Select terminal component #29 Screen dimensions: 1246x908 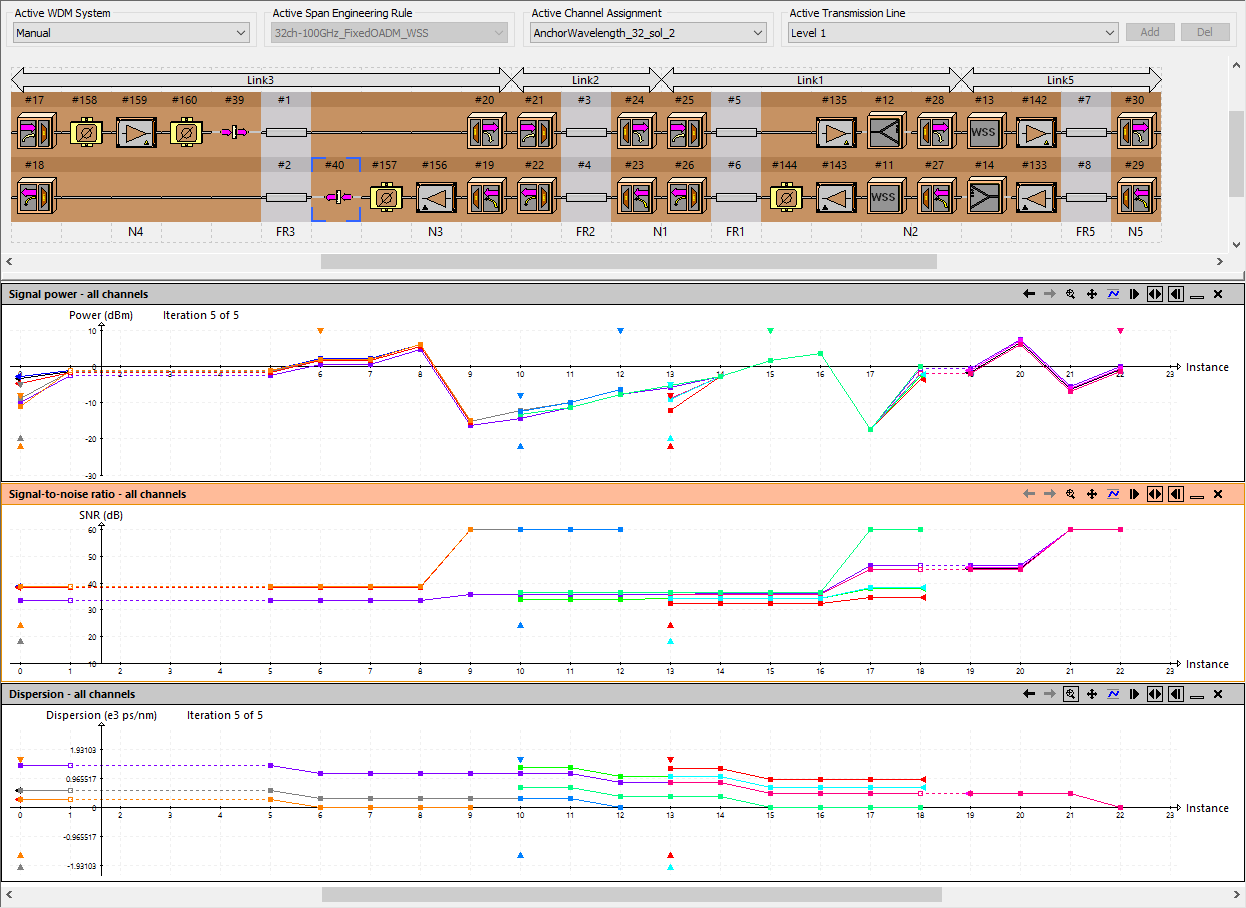[1135, 196]
